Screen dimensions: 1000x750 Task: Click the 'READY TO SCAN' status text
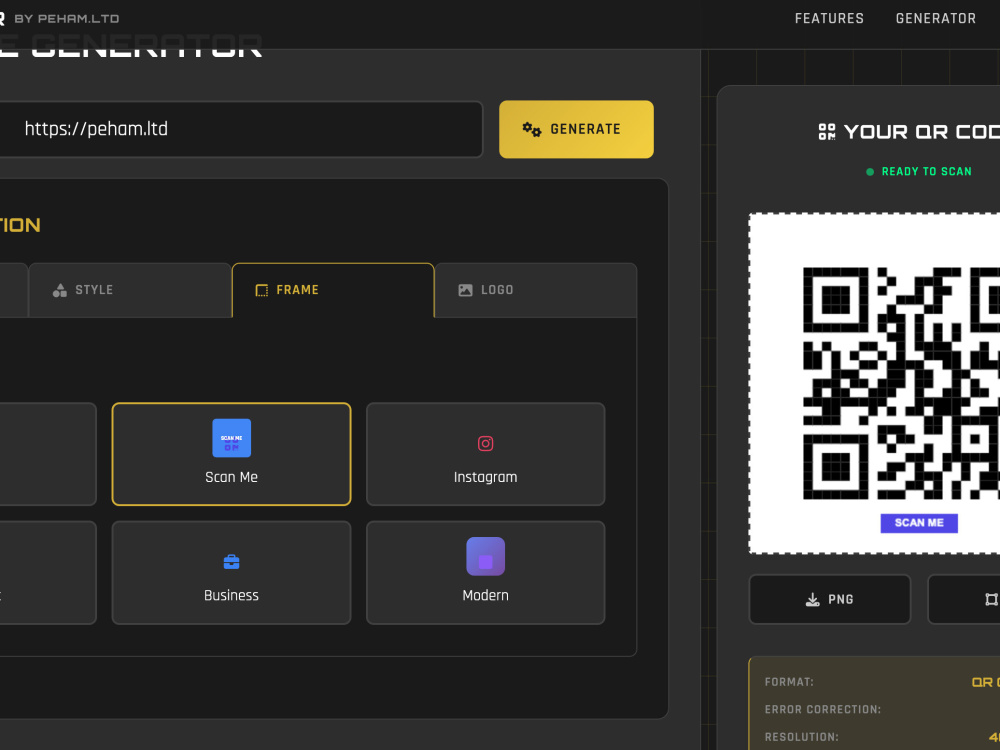coord(927,172)
